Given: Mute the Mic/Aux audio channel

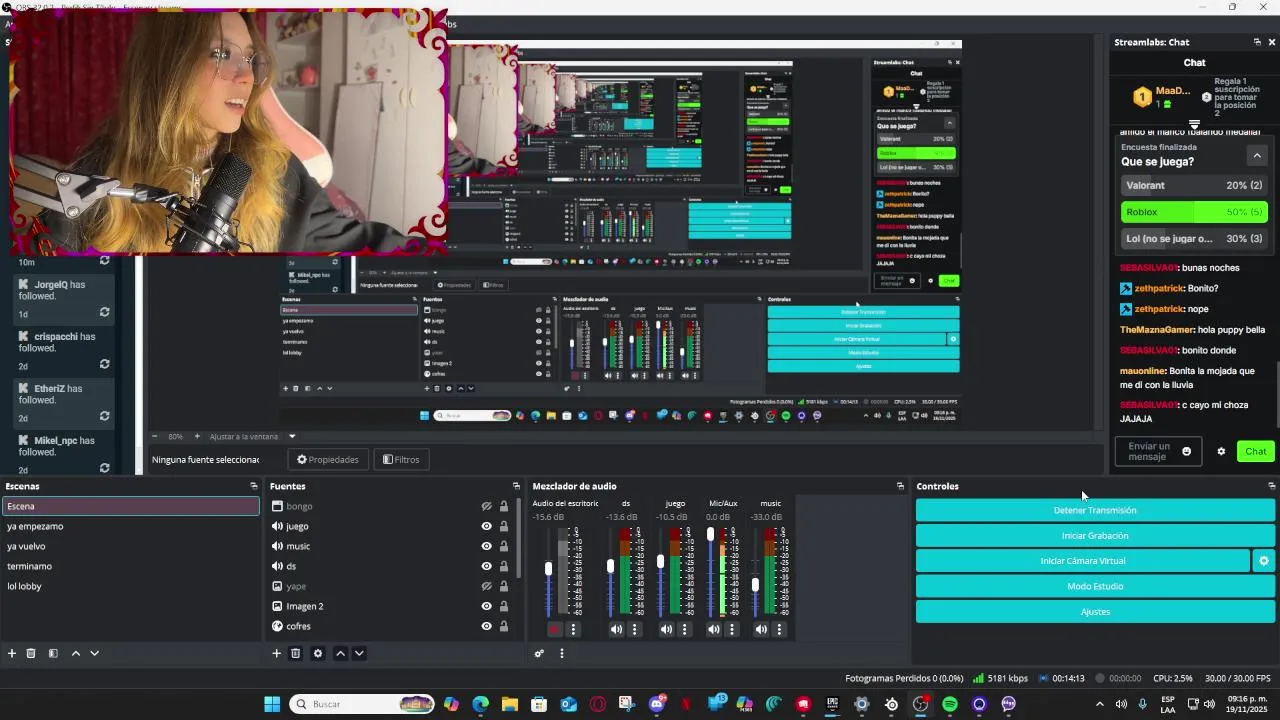Looking at the screenshot, I should (713, 629).
